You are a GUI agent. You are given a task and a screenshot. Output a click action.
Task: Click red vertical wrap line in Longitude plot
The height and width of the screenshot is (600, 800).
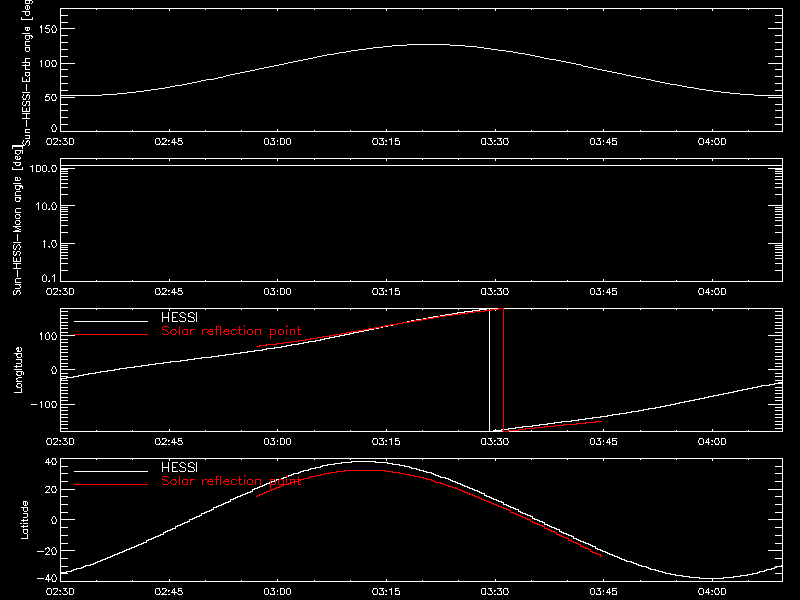click(504, 370)
